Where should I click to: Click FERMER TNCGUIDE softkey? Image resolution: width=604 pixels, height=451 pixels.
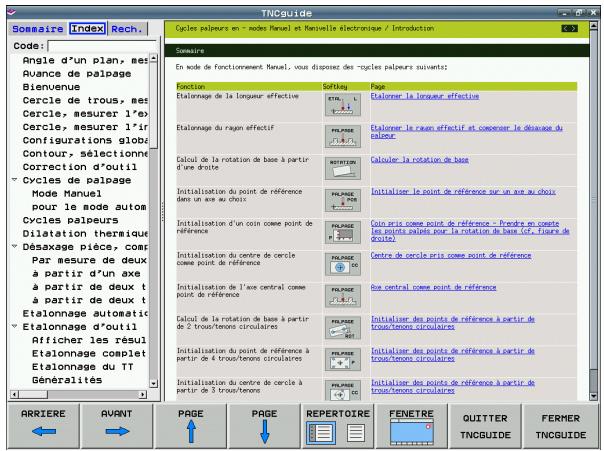[560, 426]
